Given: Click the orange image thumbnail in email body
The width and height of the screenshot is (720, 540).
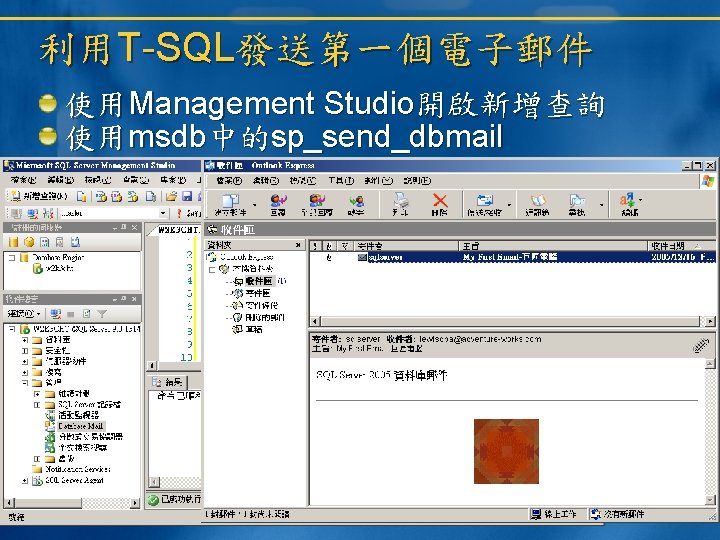Looking at the screenshot, I should pyautogui.click(x=506, y=451).
